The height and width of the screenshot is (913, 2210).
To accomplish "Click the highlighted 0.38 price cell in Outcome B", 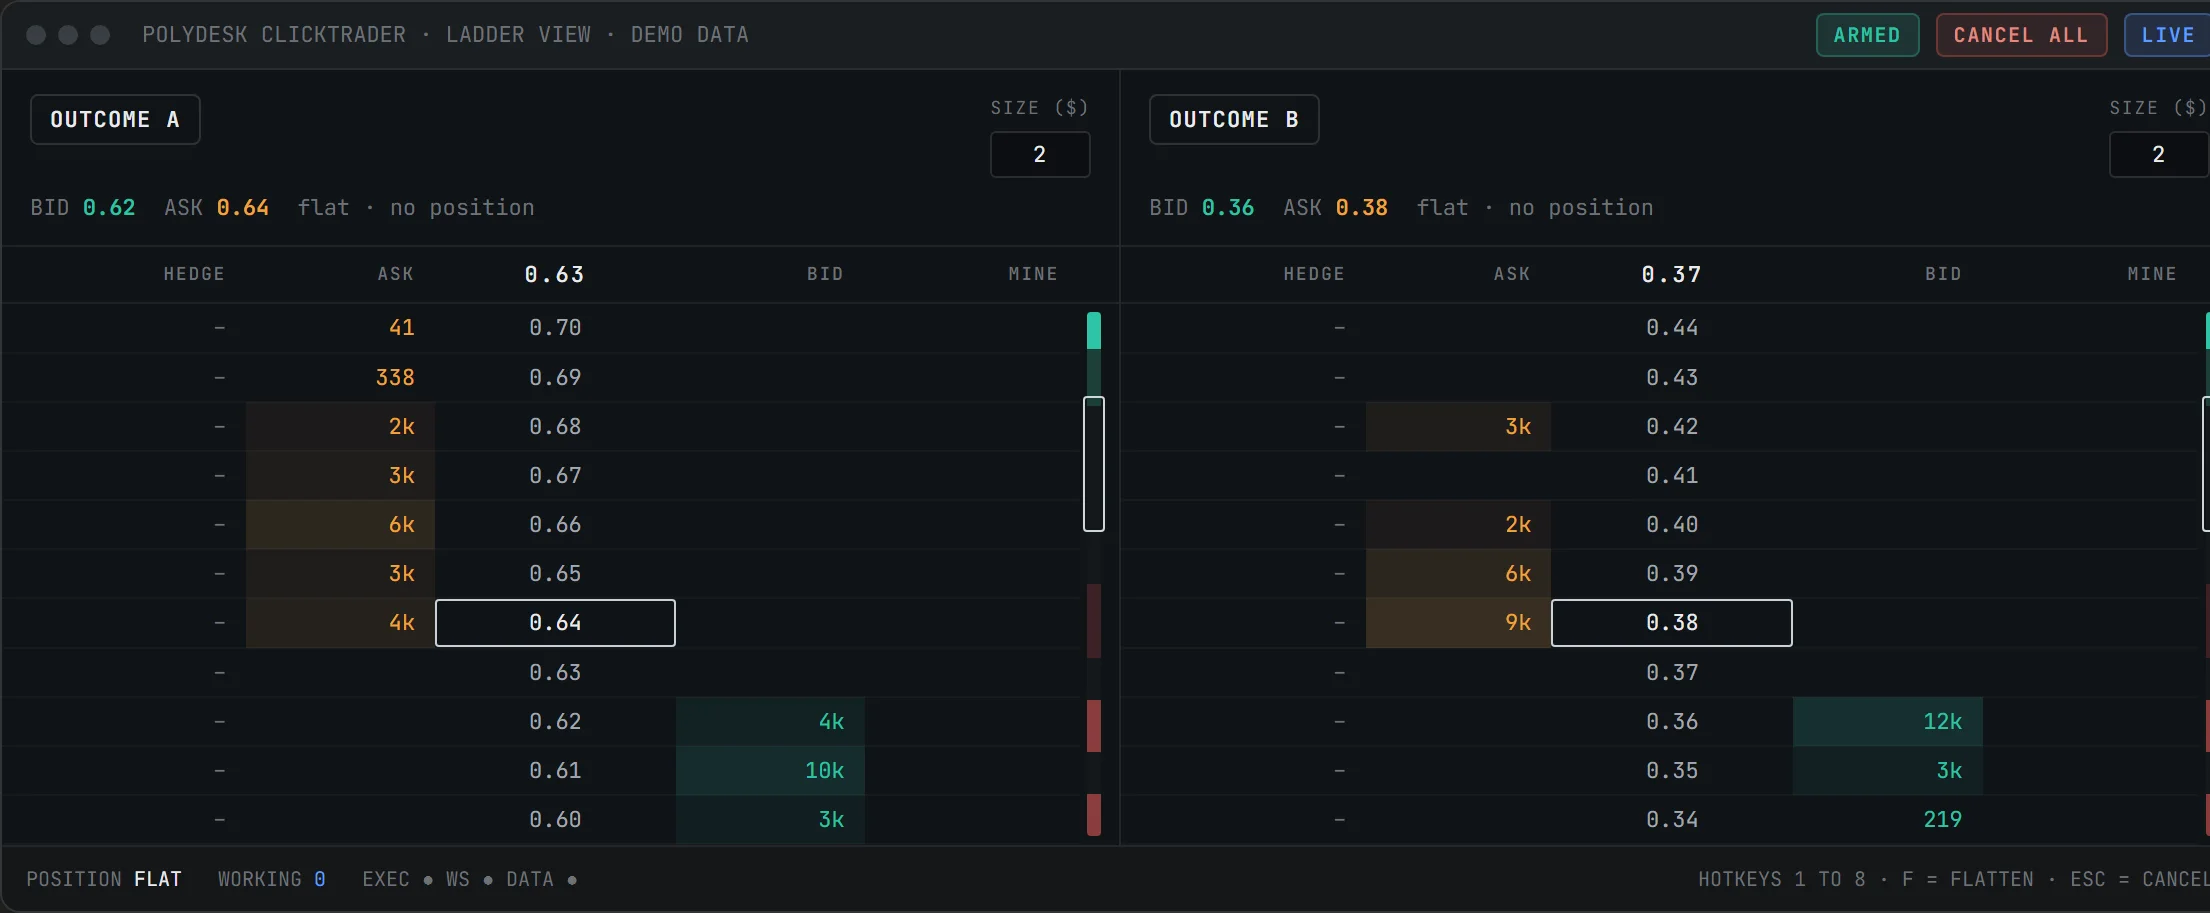I will [x=1672, y=623].
